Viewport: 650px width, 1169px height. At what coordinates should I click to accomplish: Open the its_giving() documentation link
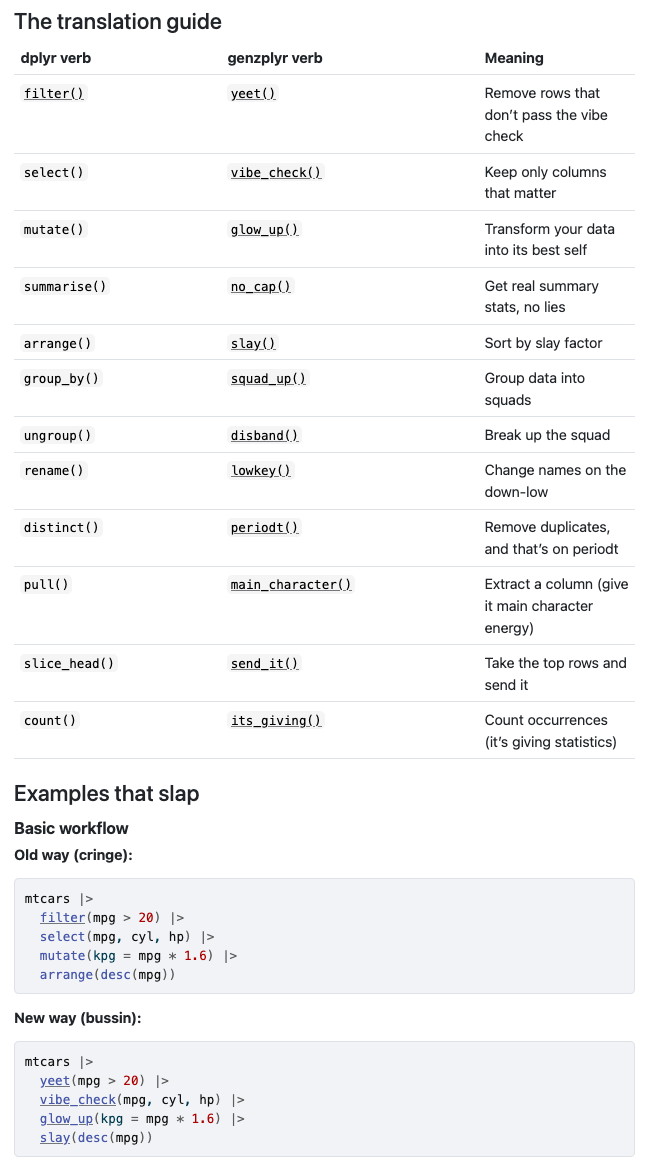276,720
